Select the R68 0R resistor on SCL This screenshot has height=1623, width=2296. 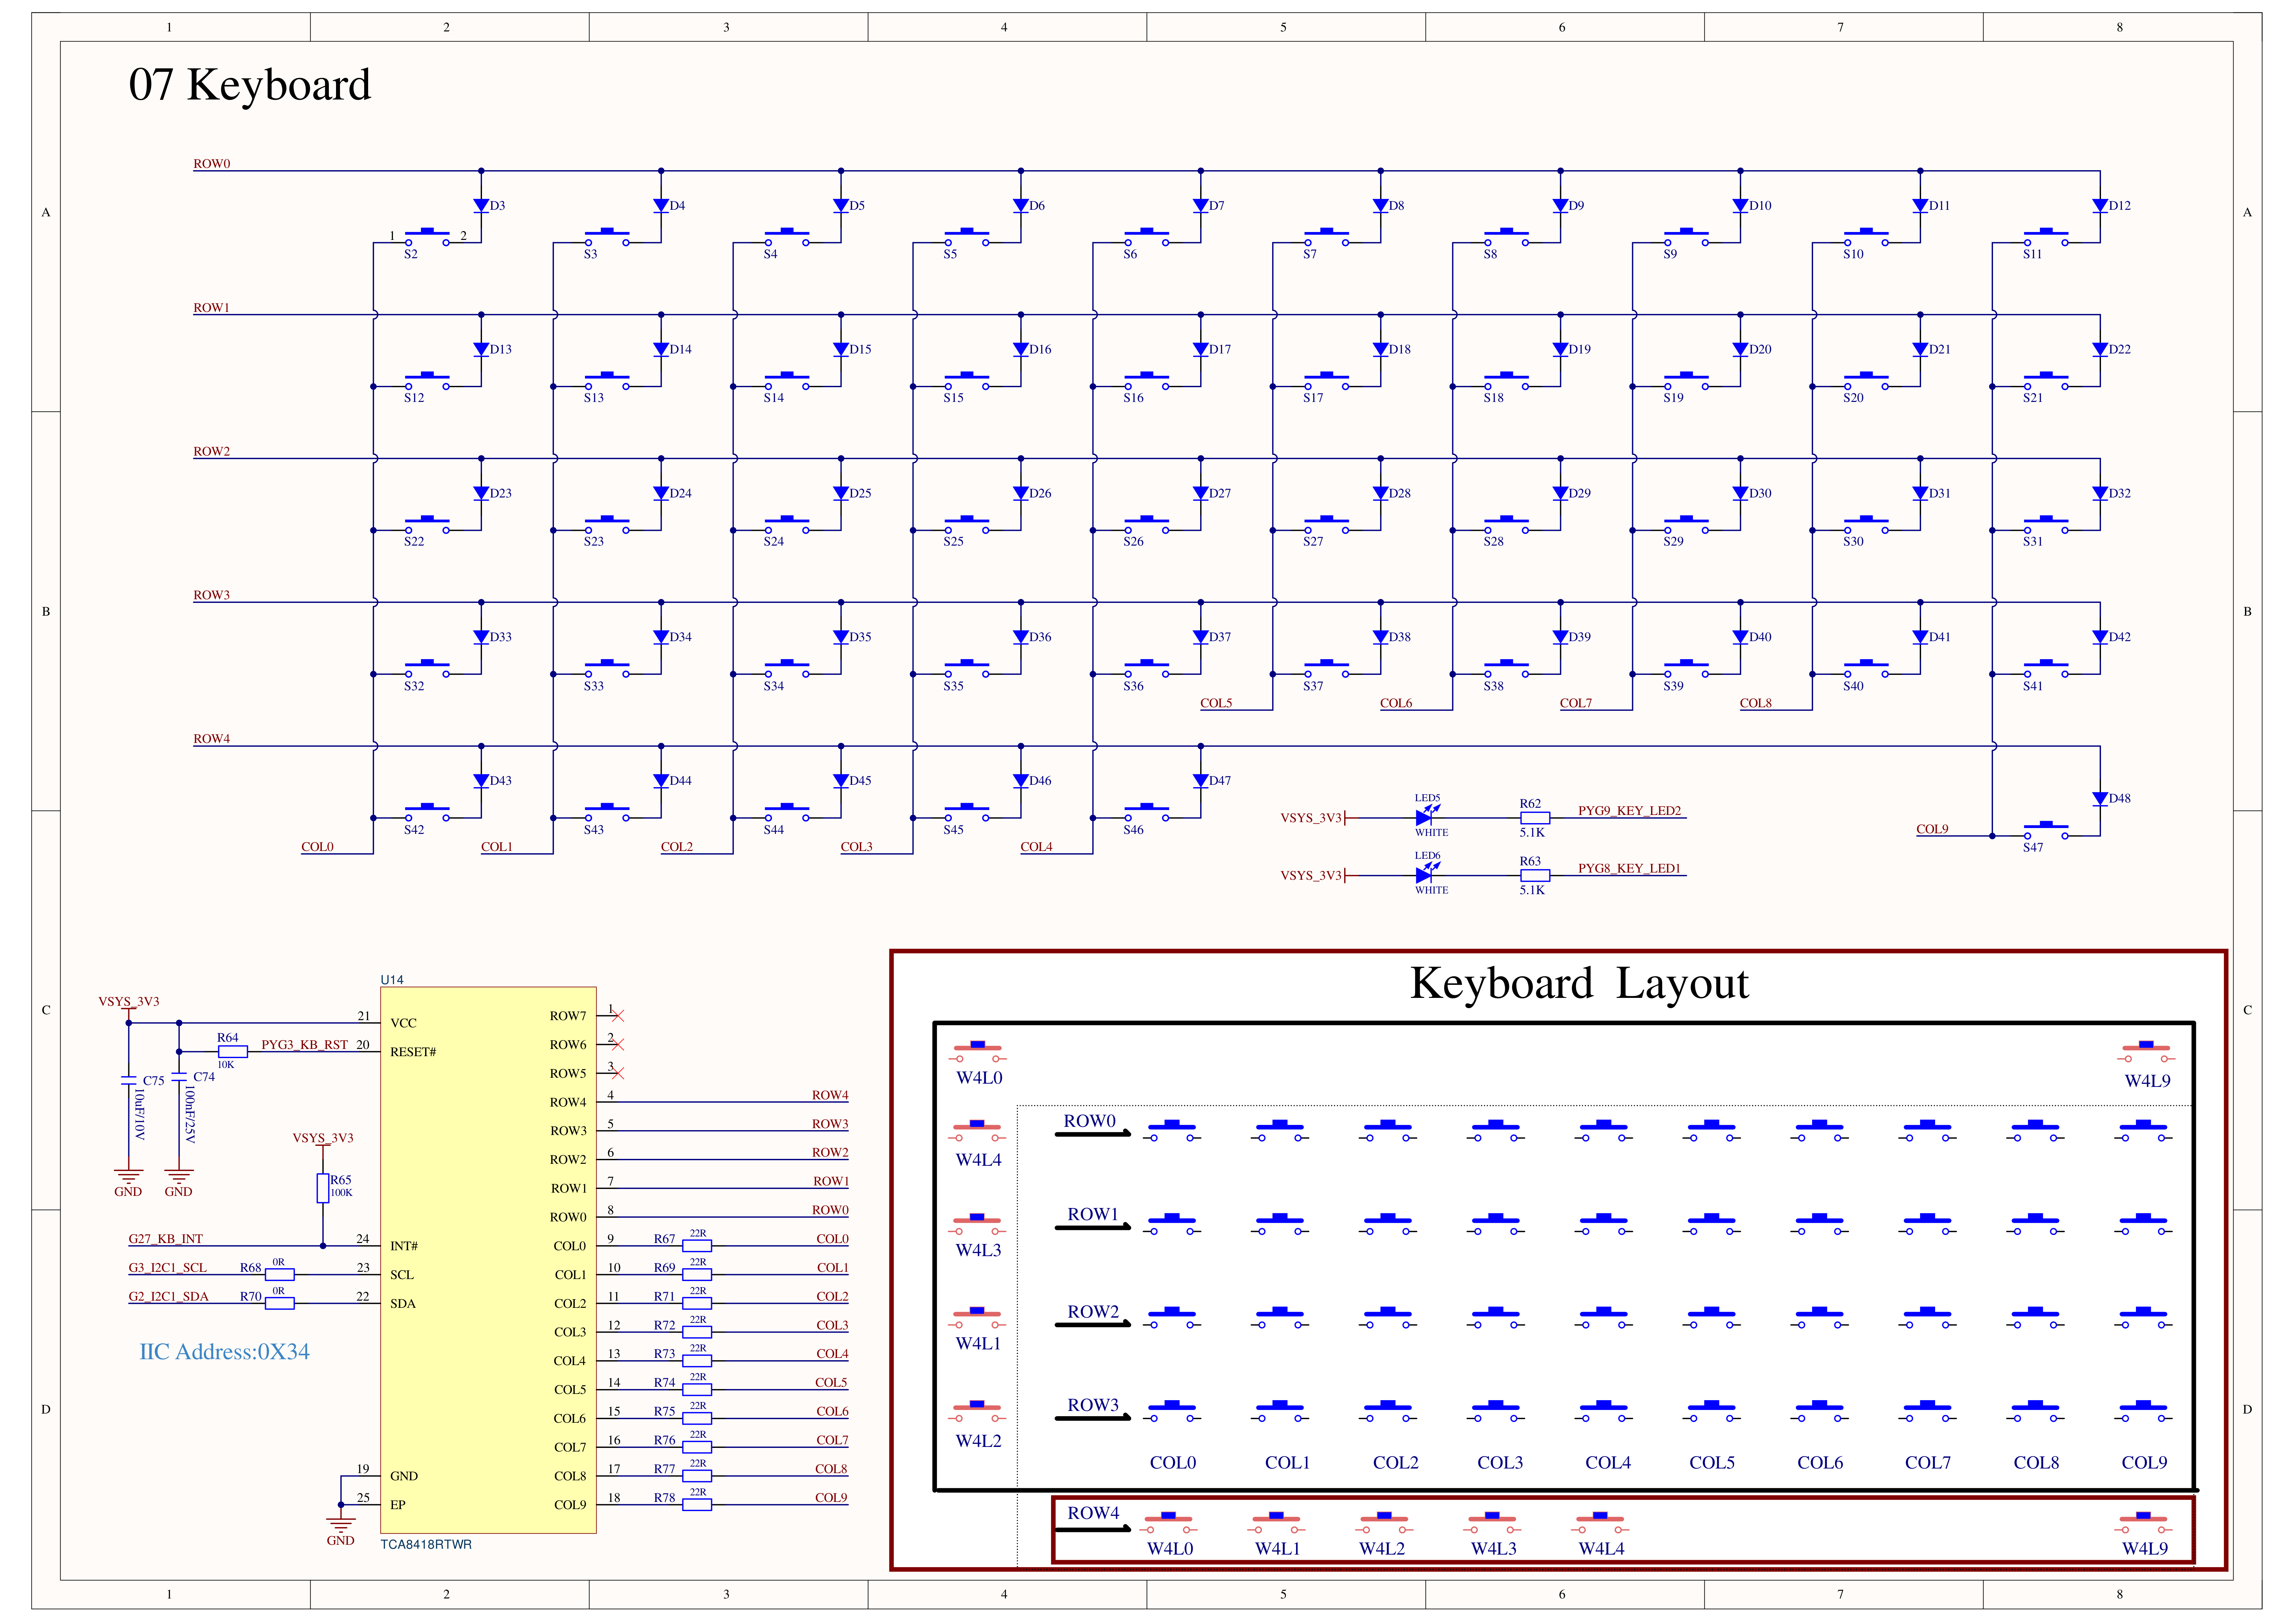coord(280,1275)
